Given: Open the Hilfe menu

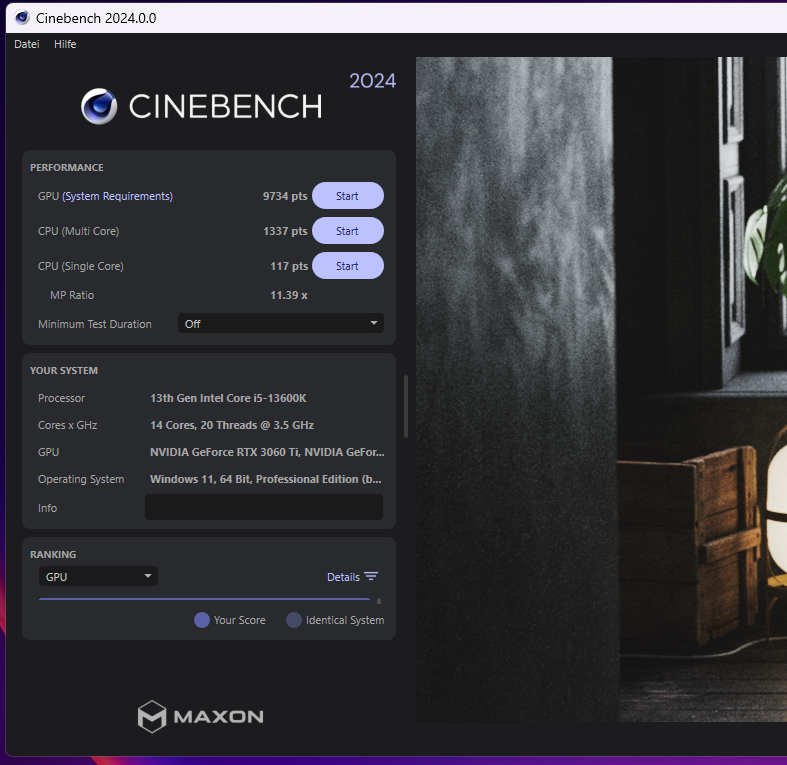Looking at the screenshot, I should pyautogui.click(x=65, y=44).
